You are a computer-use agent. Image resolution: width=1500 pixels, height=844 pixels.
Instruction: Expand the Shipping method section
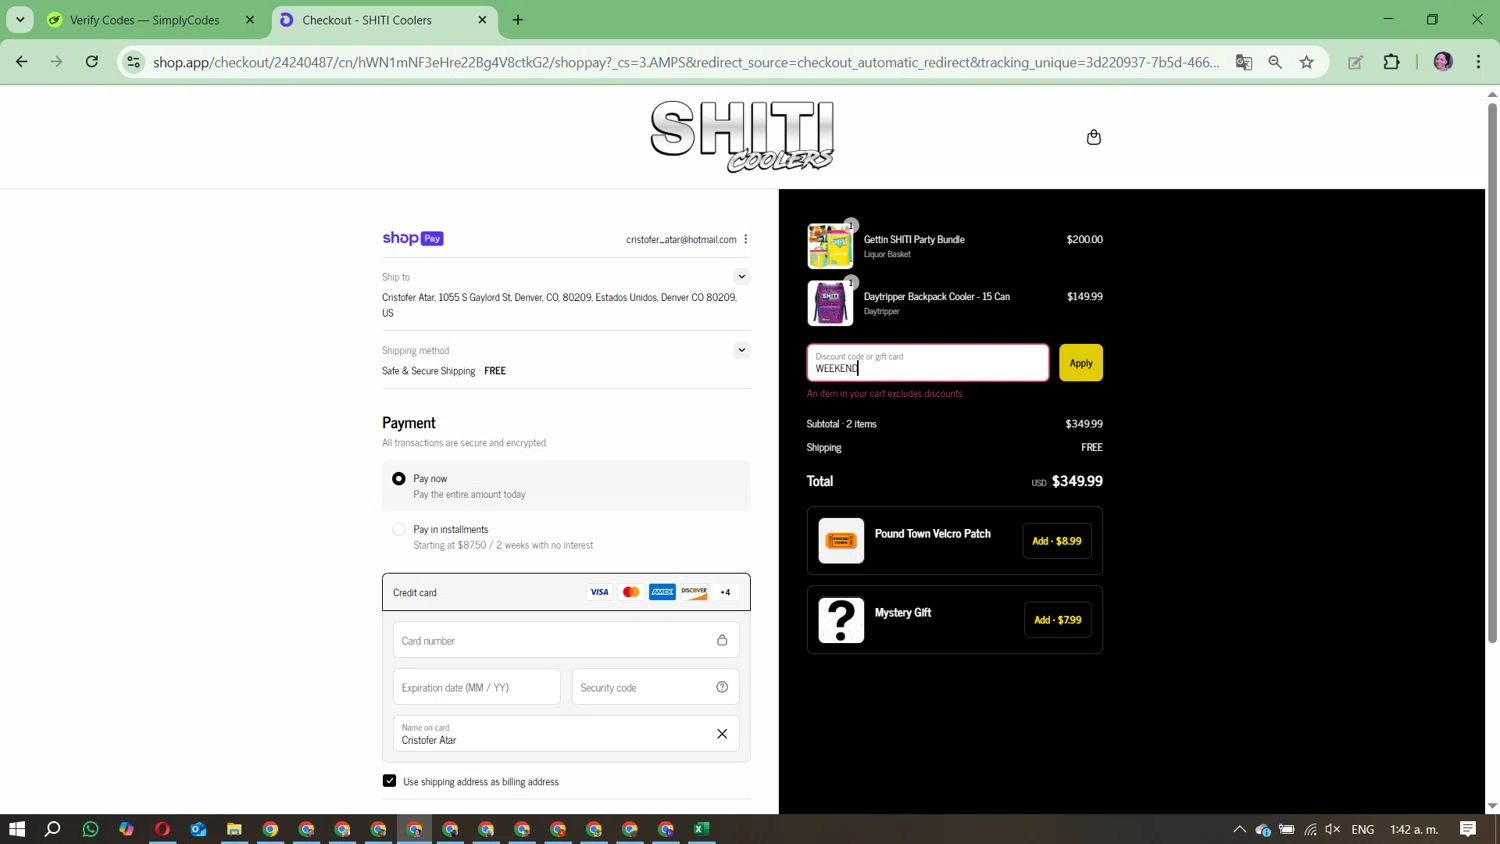point(741,350)
